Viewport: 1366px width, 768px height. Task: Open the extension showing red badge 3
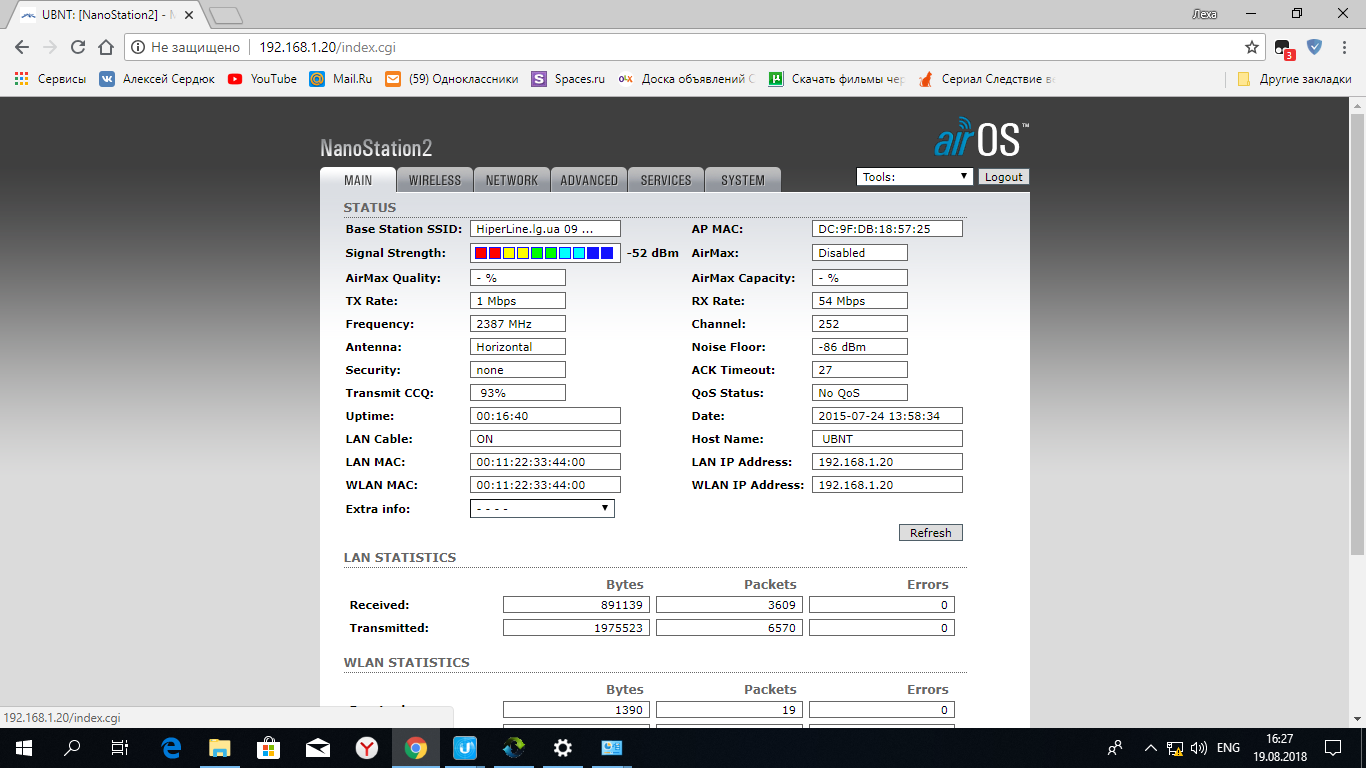pos(1283,47)
